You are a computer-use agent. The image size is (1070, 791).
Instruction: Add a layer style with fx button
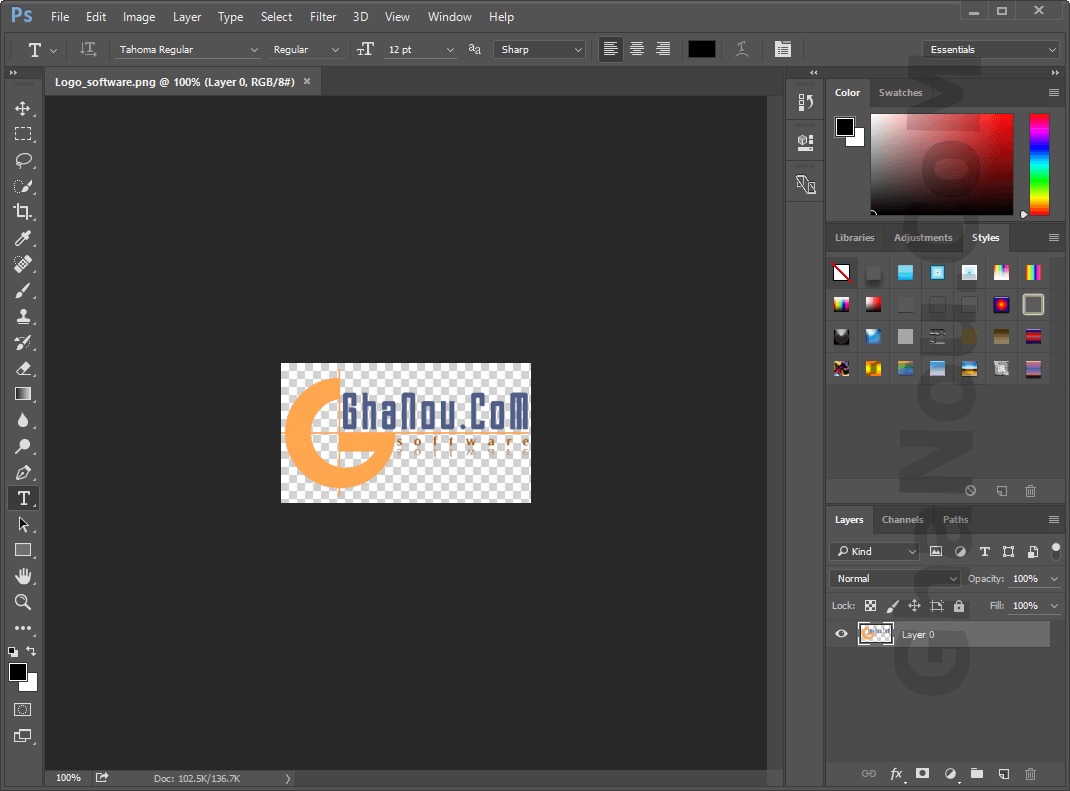pos(896,773)
